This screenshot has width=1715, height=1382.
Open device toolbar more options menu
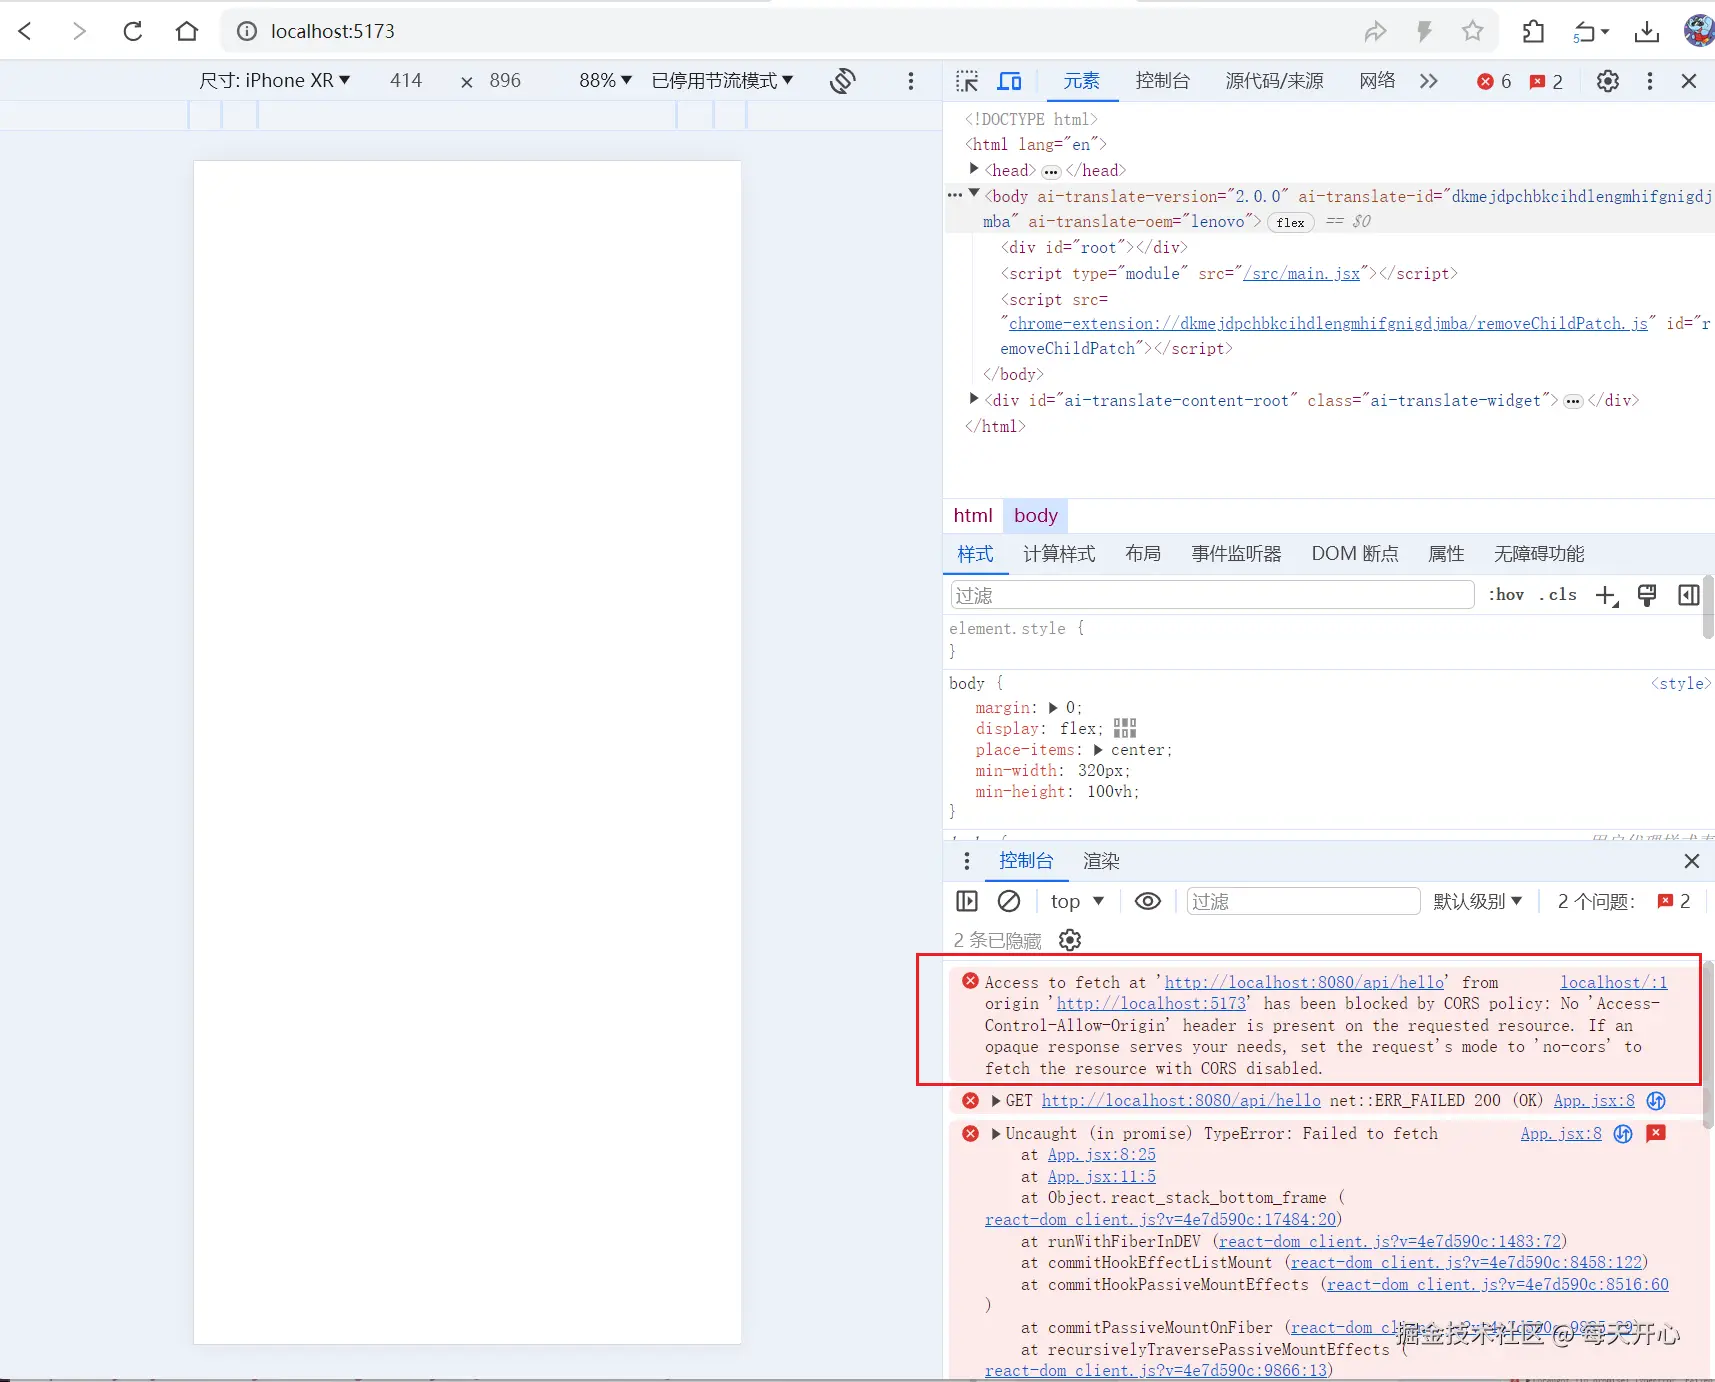pos(910,81)
